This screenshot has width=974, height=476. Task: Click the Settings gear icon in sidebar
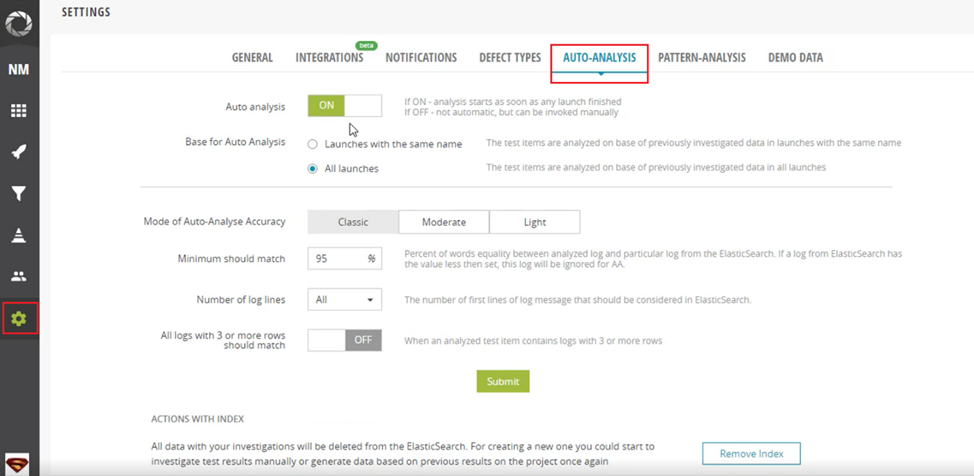click(19, 319)
